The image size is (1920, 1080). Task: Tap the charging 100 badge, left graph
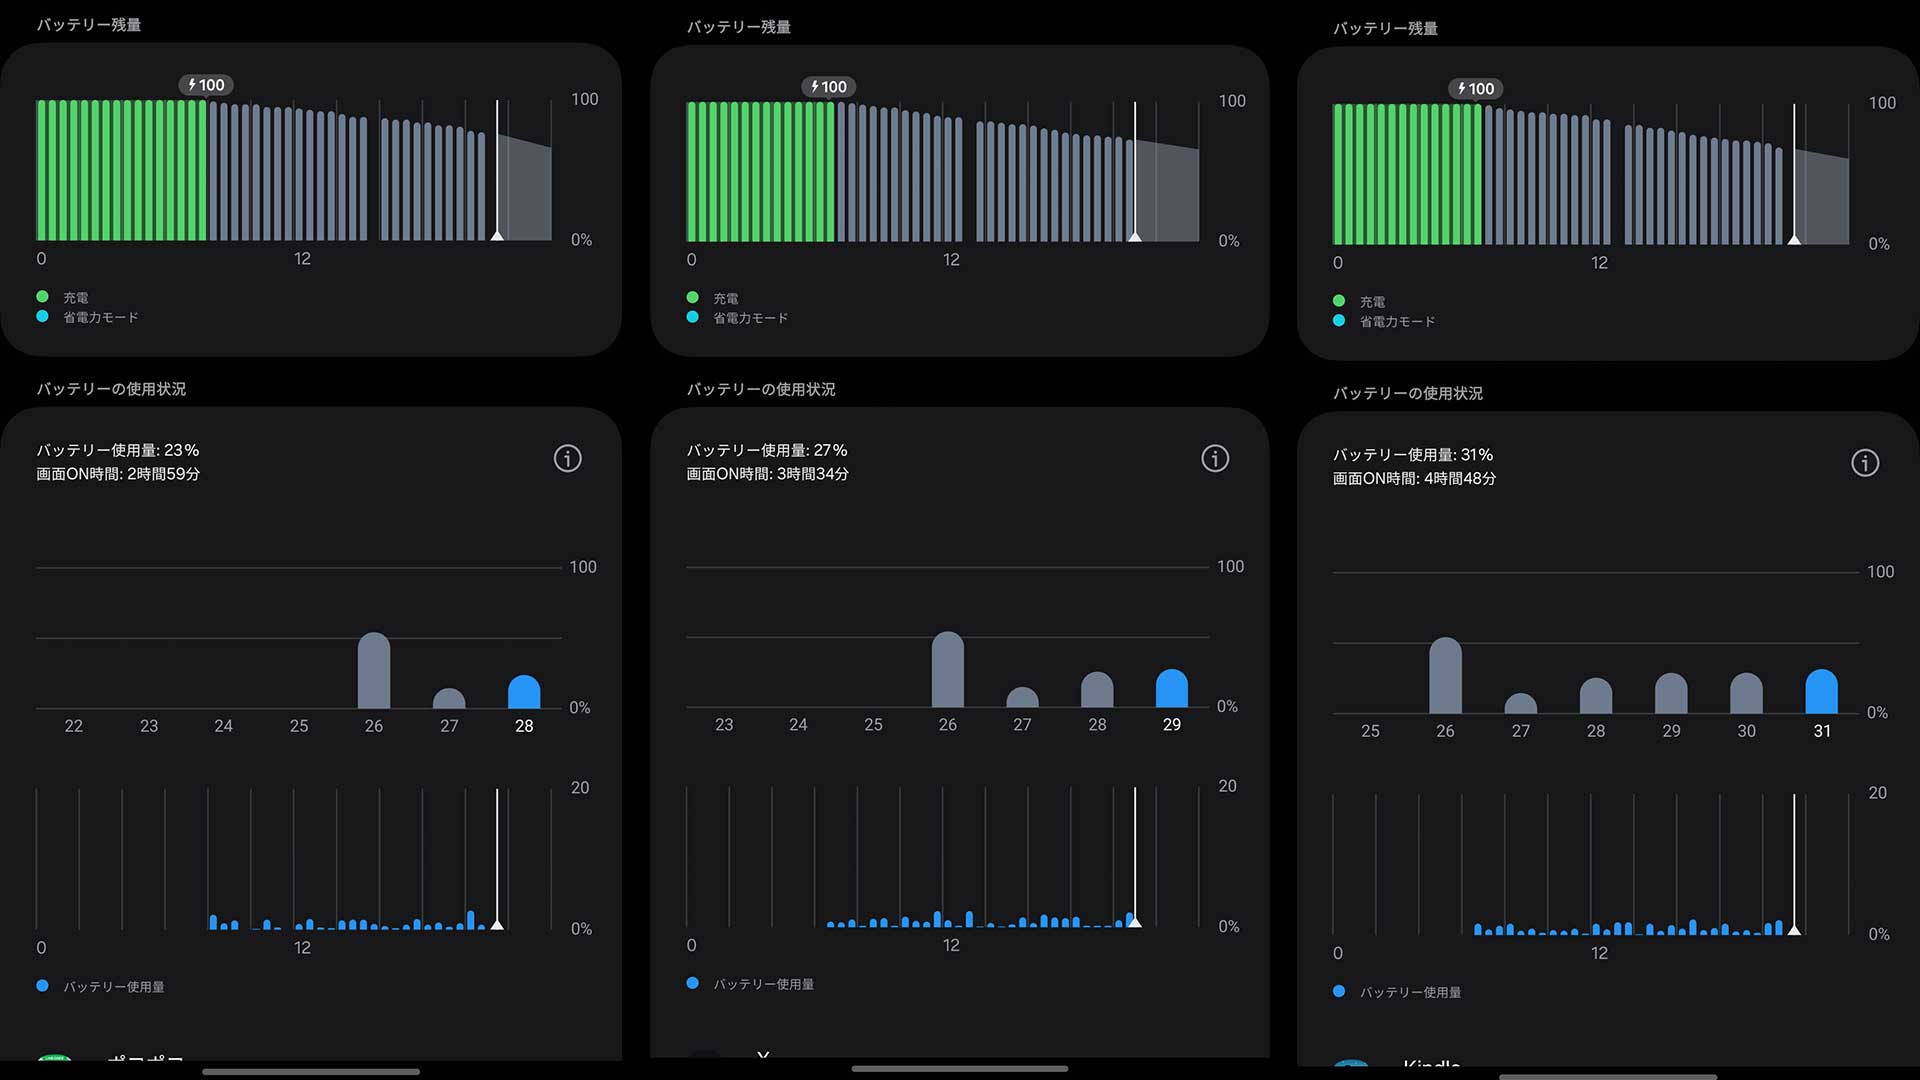click(206, 85)
